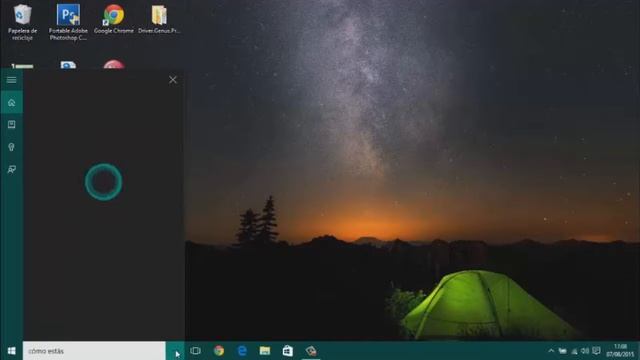Open the Cortana hamburger menu

[x=11, y=80]
